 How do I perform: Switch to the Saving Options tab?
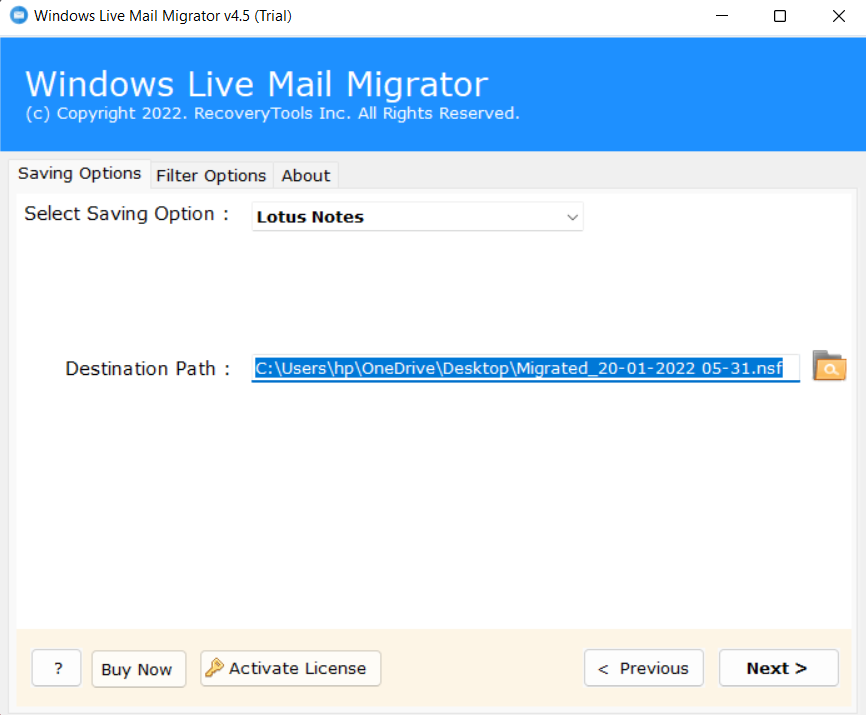(x=80, y=174)
